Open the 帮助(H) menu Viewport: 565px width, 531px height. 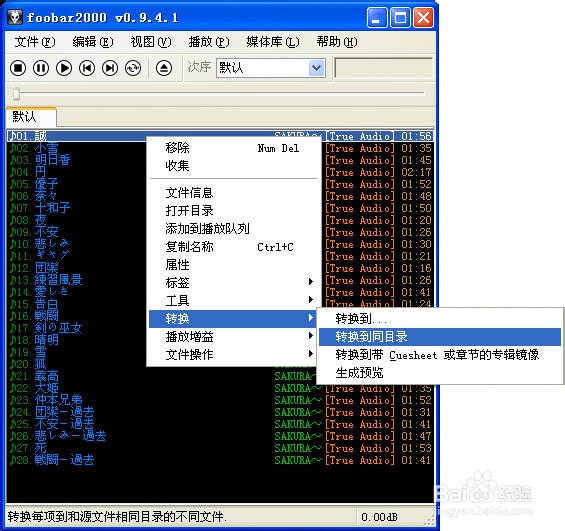(x=337, y=42)
